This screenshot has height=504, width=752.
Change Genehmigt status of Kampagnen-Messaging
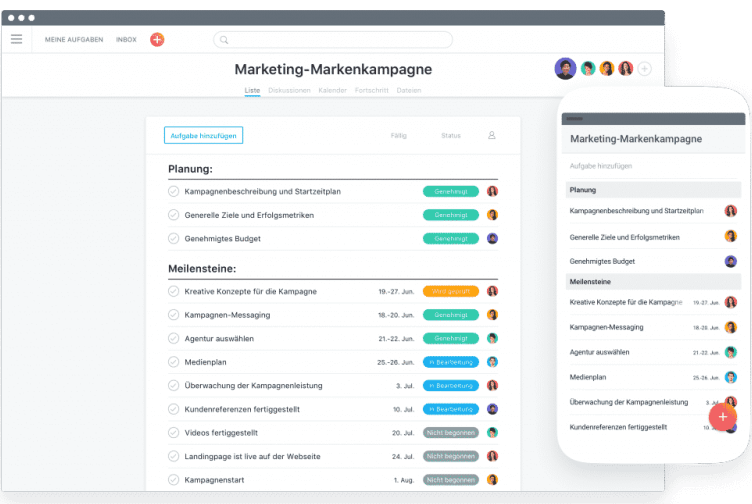click(451, 315)
